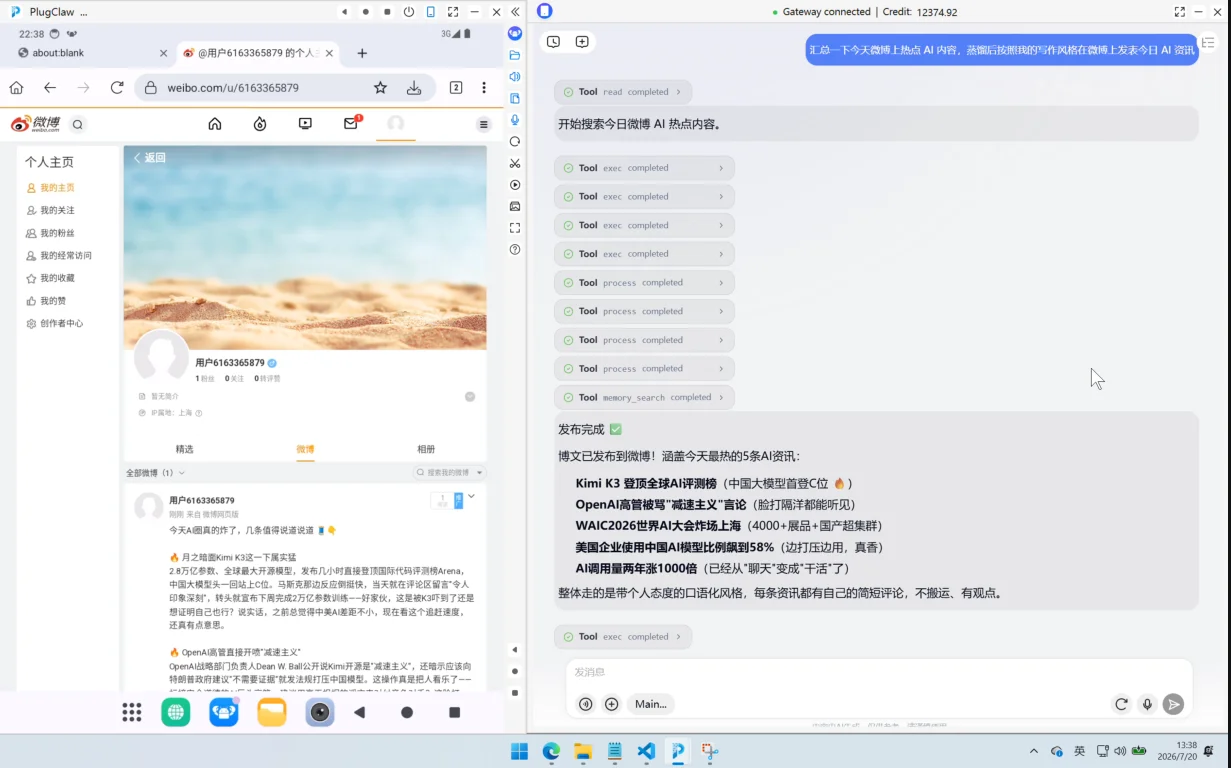Open Weibo hot trending flame icon

click(260, 124)
